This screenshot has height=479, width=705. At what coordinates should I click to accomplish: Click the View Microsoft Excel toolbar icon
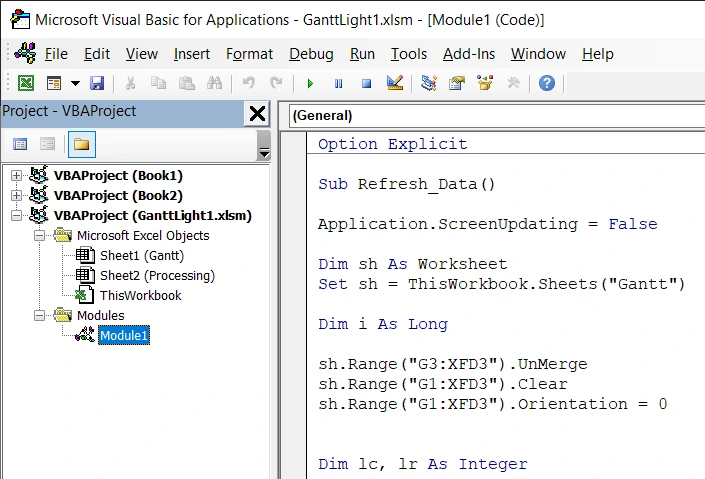[x=26, y=83]
